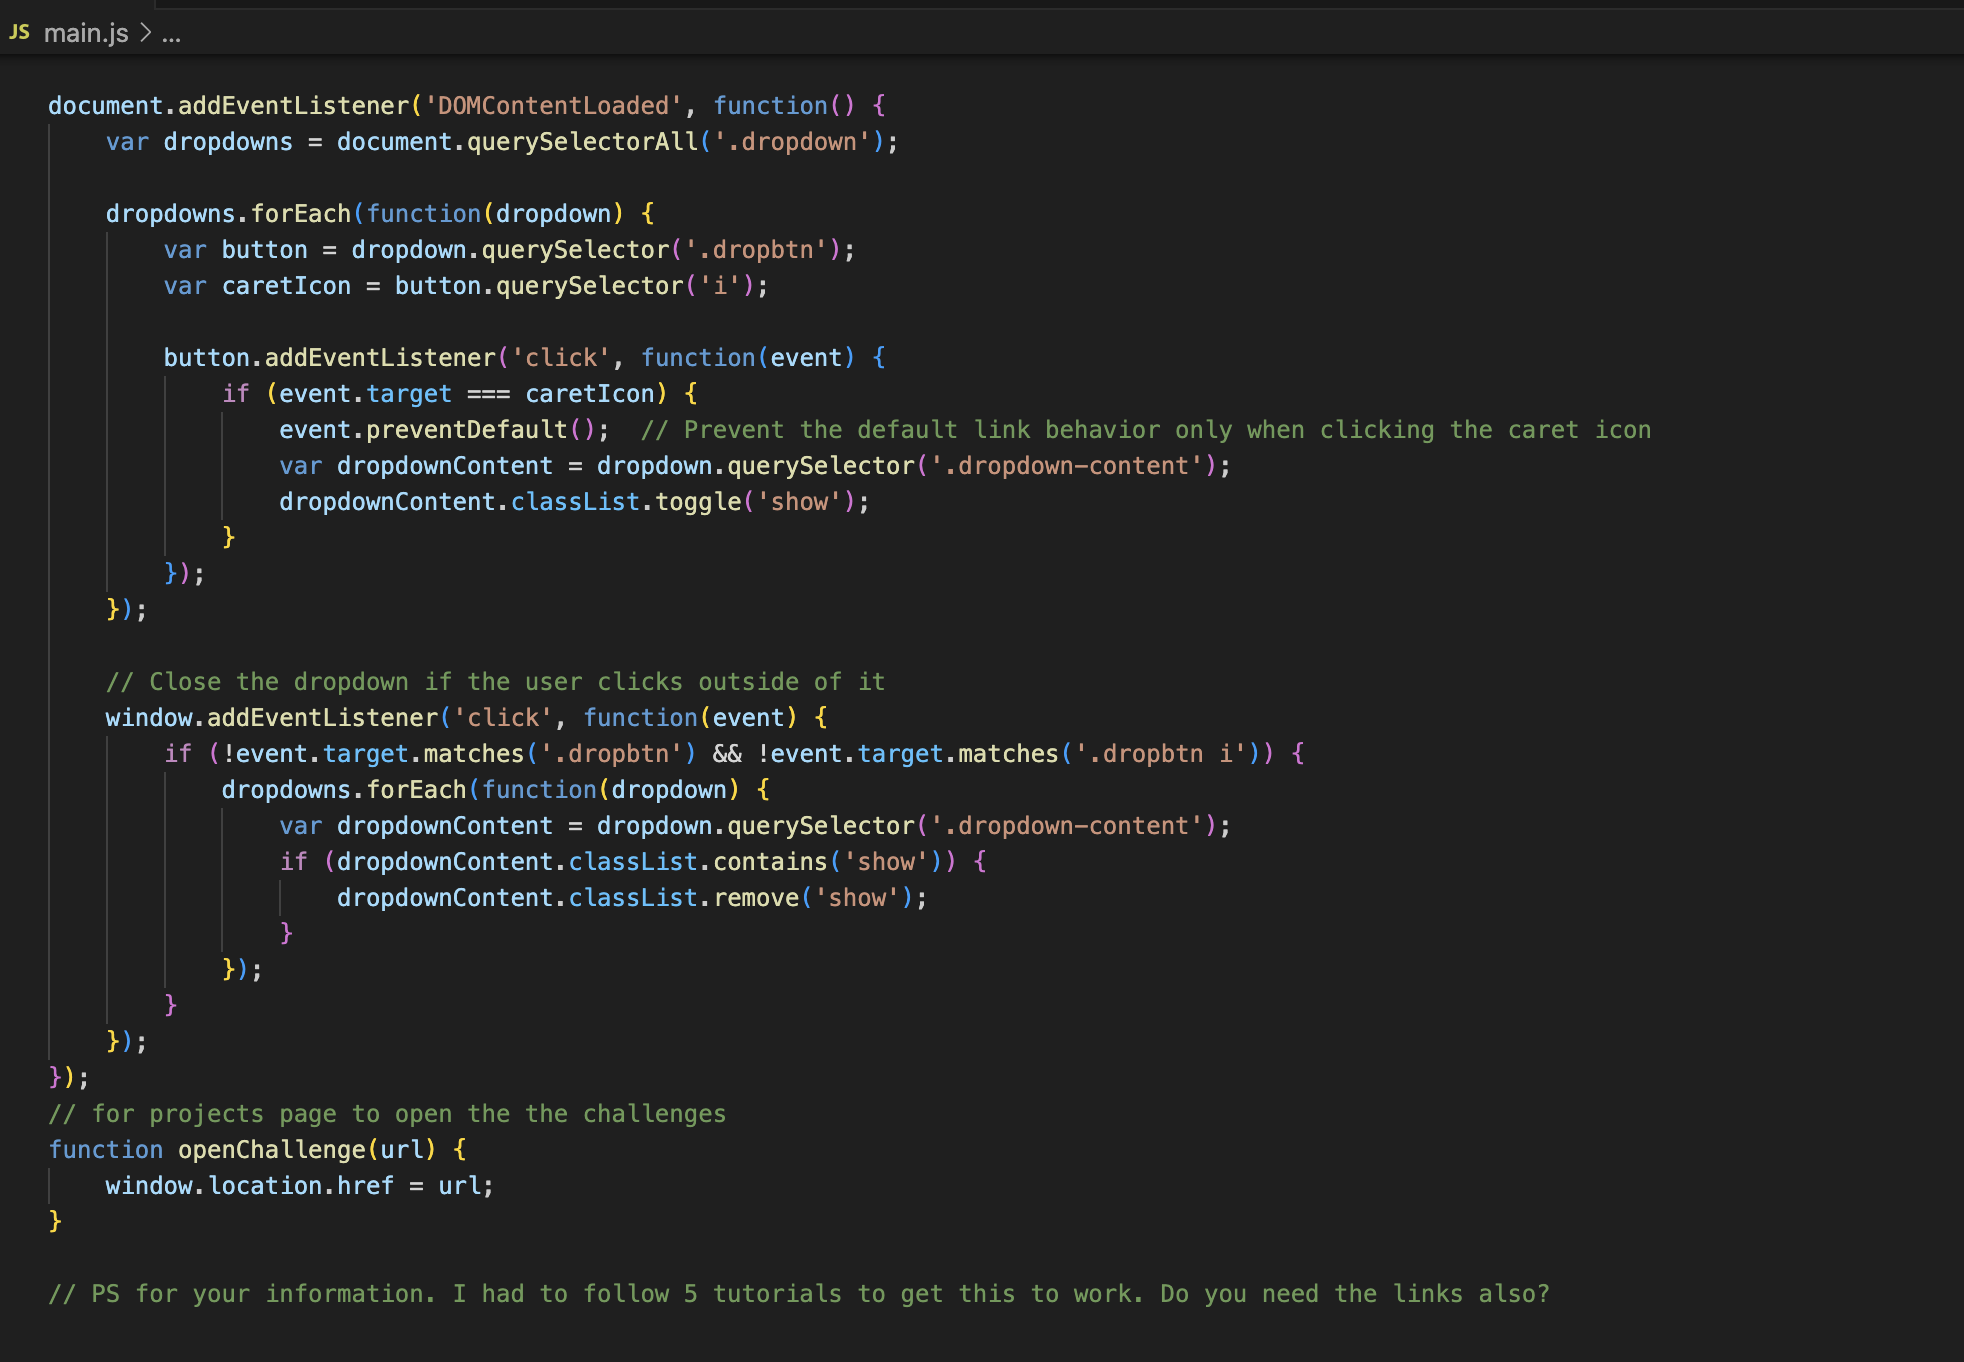Click the '.dropbtn i' selector string
Screen dimensions: 1964x1362
1160,753
